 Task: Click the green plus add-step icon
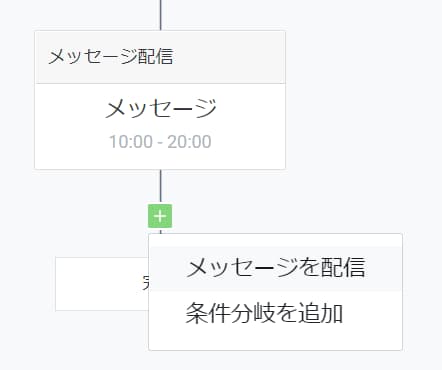pos(160,216)
